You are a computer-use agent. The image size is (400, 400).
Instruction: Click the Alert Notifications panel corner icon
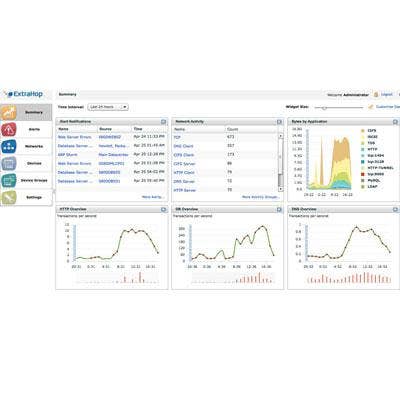coord(163,122)
